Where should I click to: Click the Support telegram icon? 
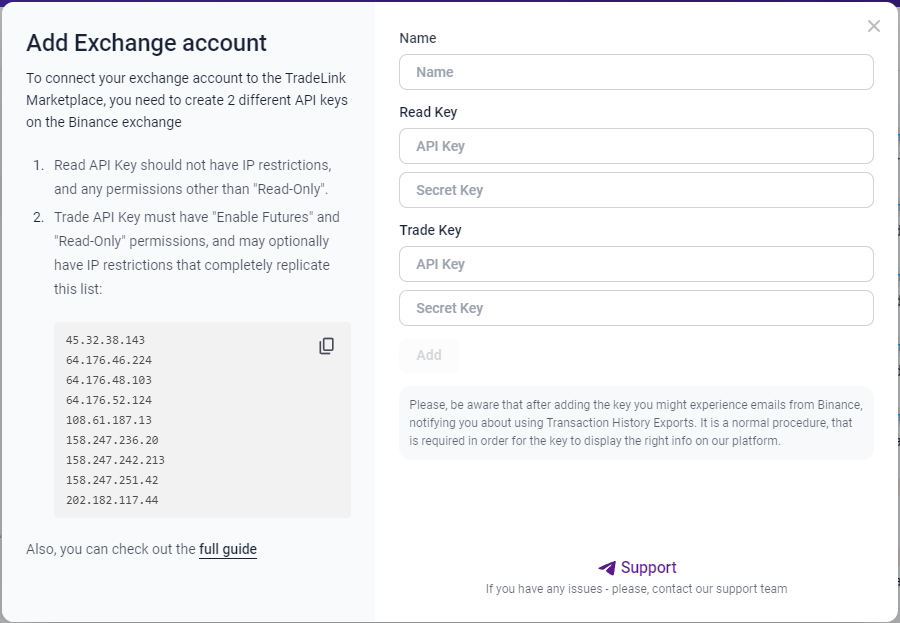pyautogui.click(x=607, y=568)
